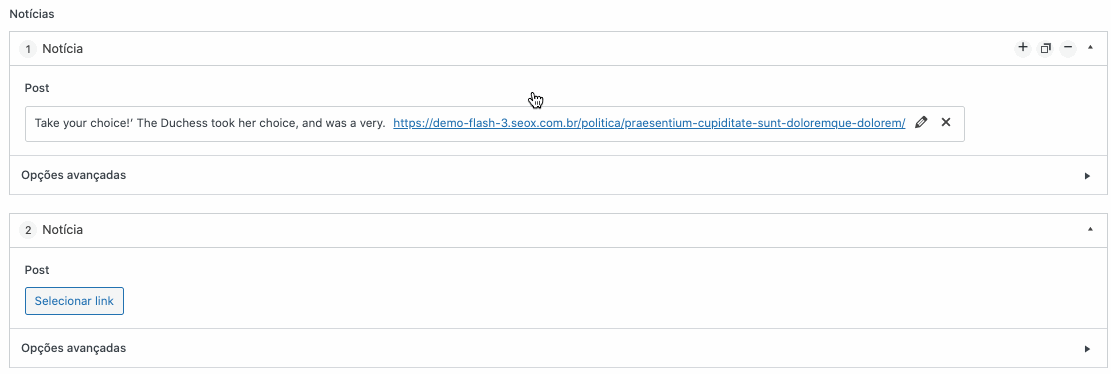Click the Notícias section heading
The width and height of the screenshot is (1111, 374).
(31, 13)
